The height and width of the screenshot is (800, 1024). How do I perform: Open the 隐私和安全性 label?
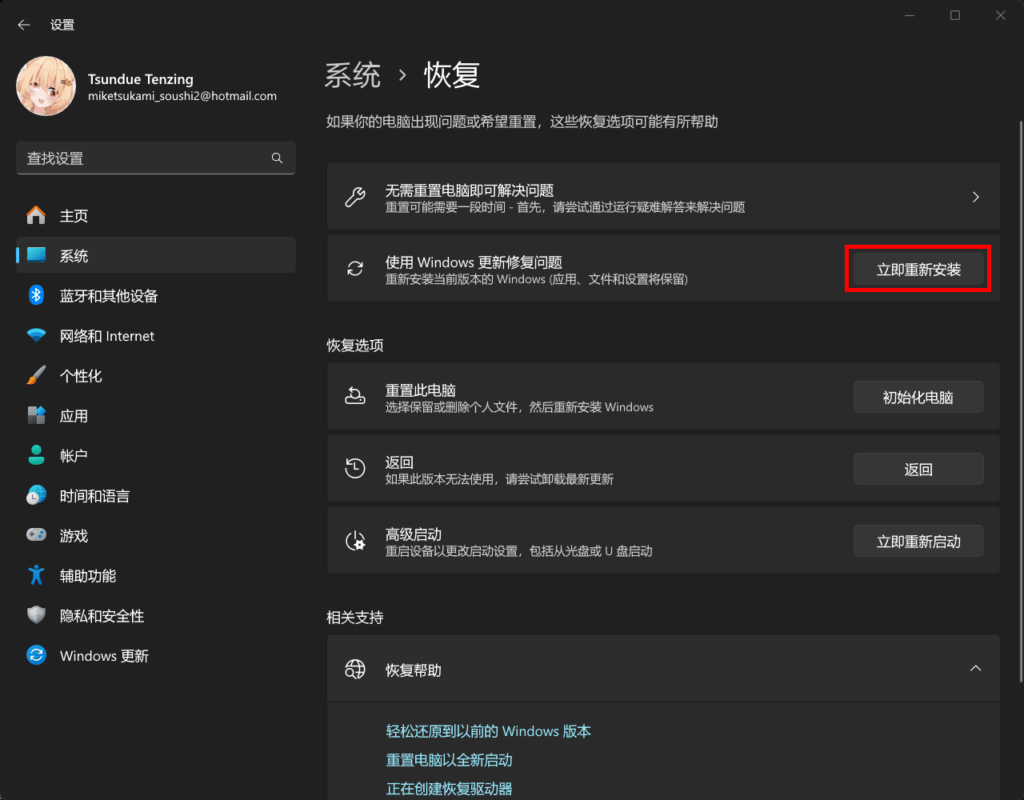click(x=102, y=616)
